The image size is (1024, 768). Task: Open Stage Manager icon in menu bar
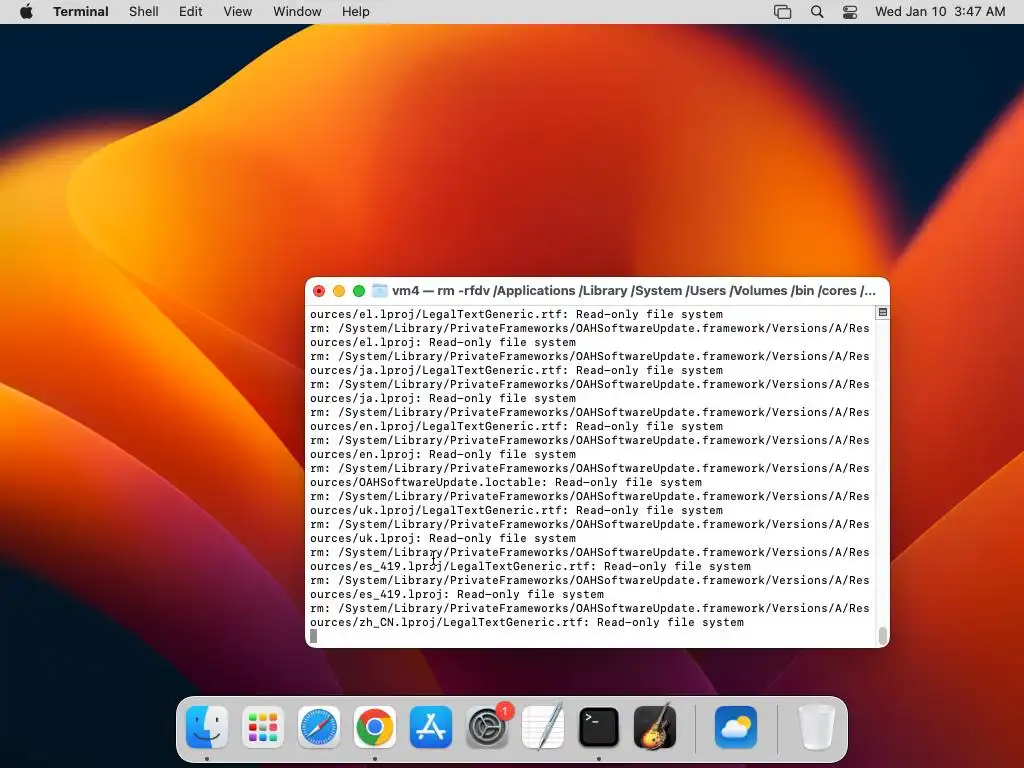(x=782, y=12)
